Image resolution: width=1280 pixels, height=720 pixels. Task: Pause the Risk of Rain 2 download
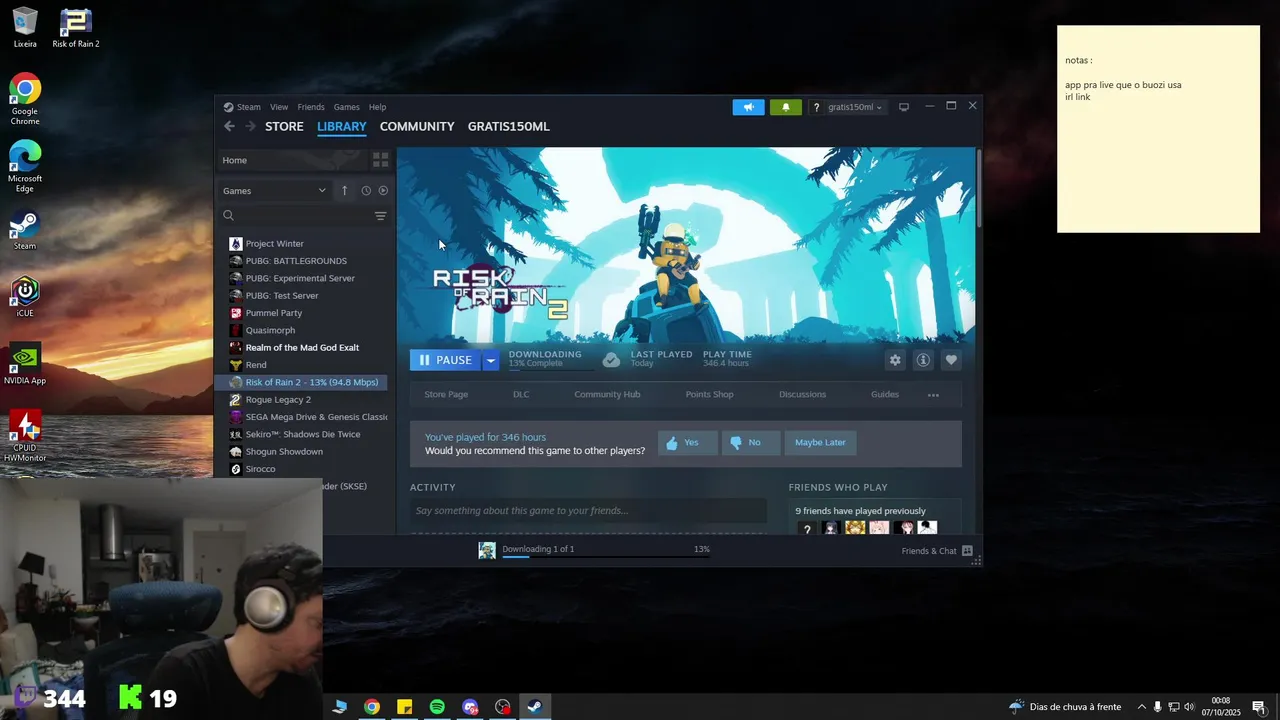coord(446,360)
